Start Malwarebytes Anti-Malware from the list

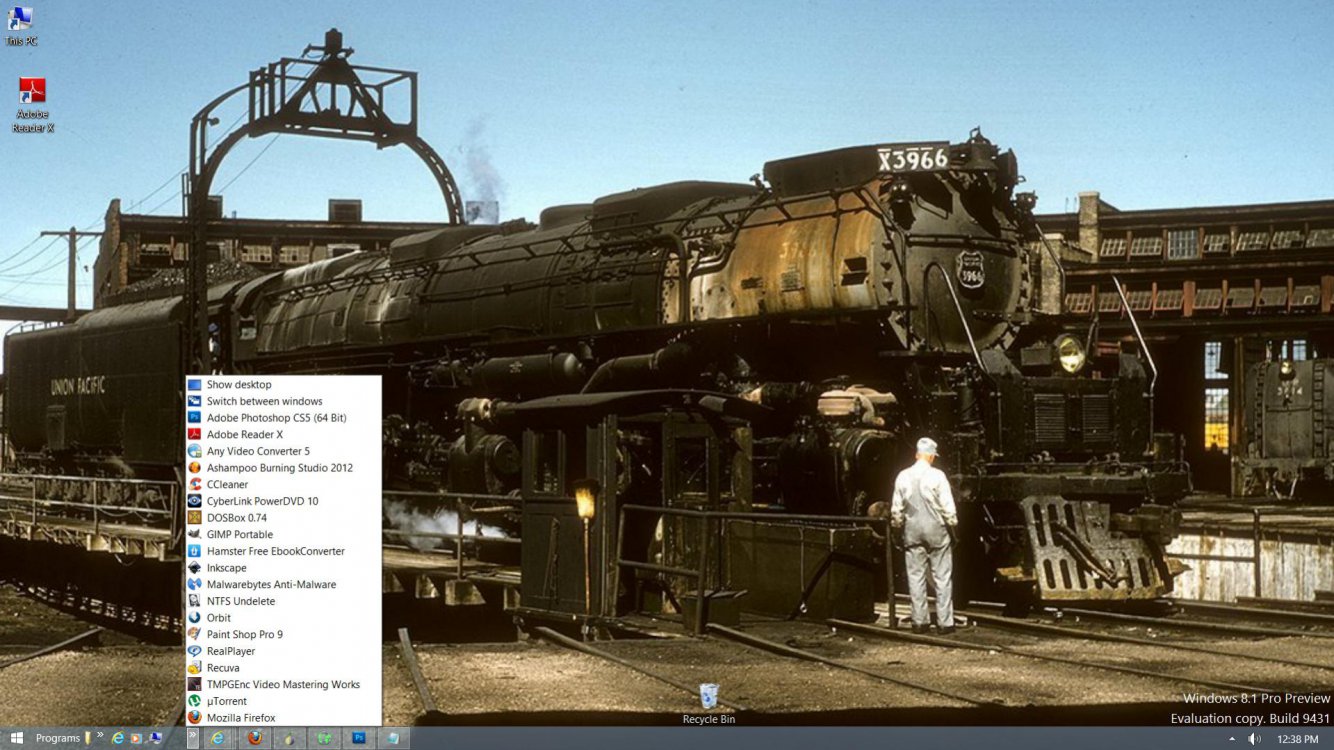(271, 585)
